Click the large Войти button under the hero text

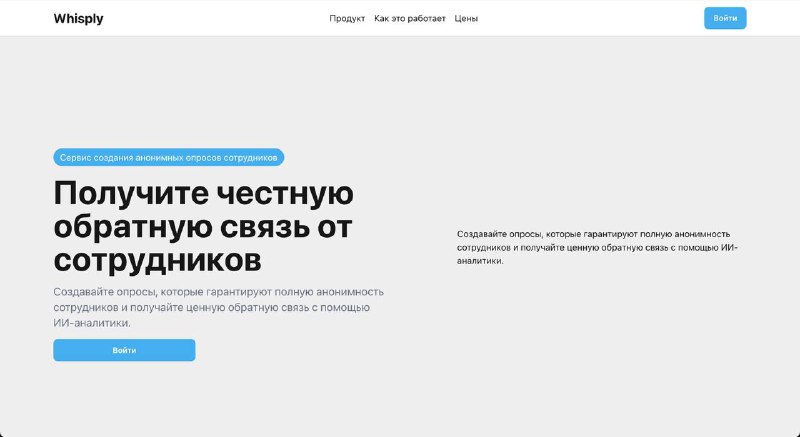[124, 350]
